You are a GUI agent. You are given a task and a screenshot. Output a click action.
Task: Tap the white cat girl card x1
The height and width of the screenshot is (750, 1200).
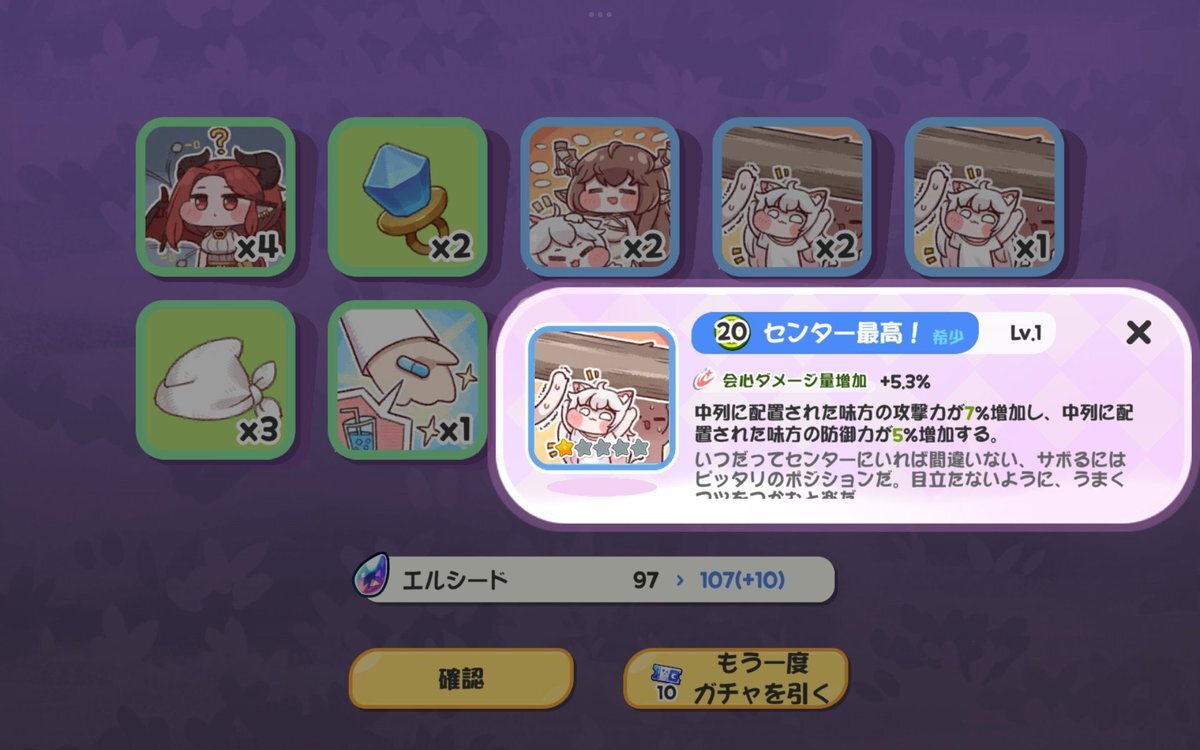984,197
